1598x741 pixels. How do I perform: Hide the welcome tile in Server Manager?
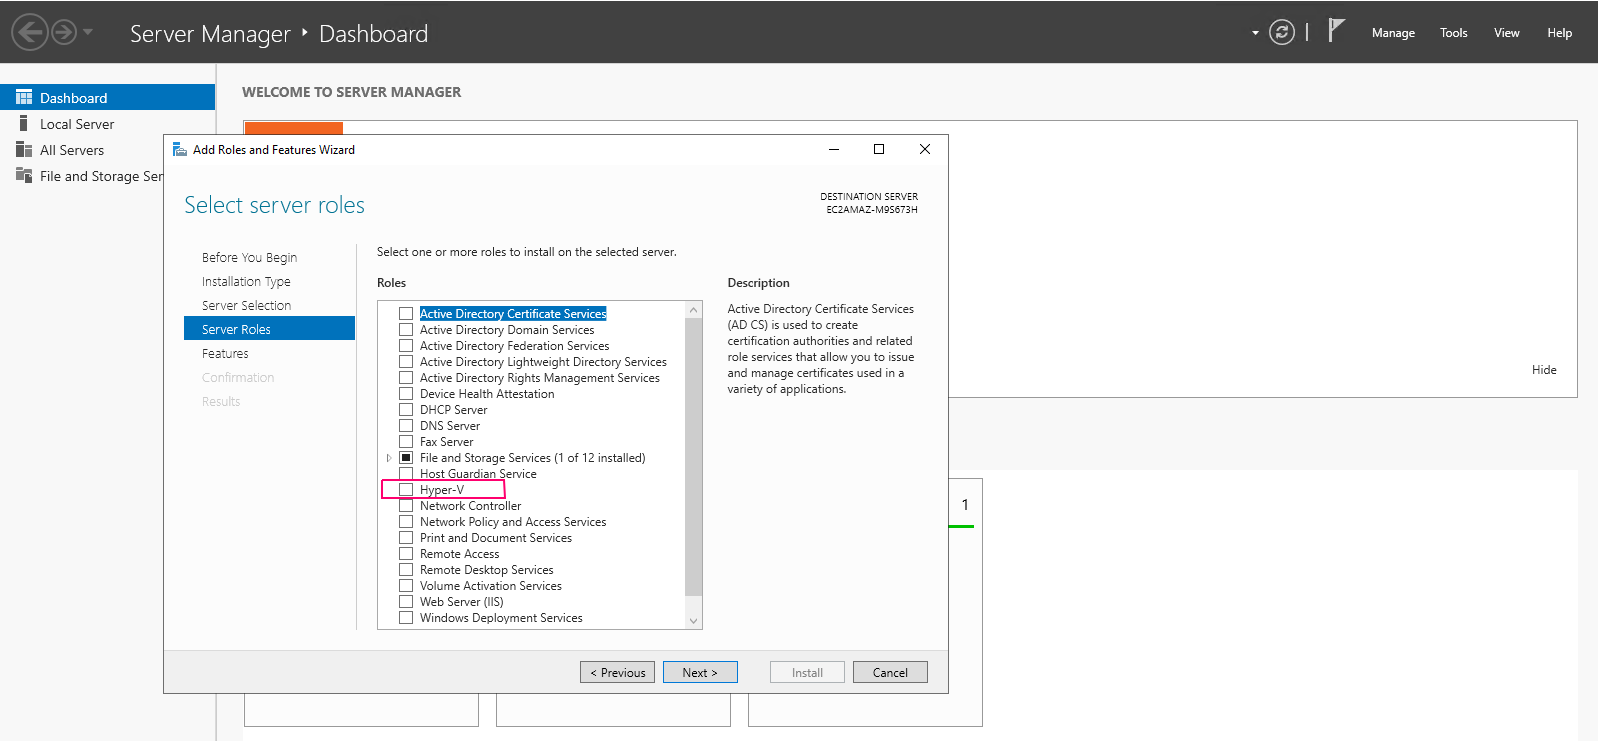pyautogui.click(x=1544, y=369)
